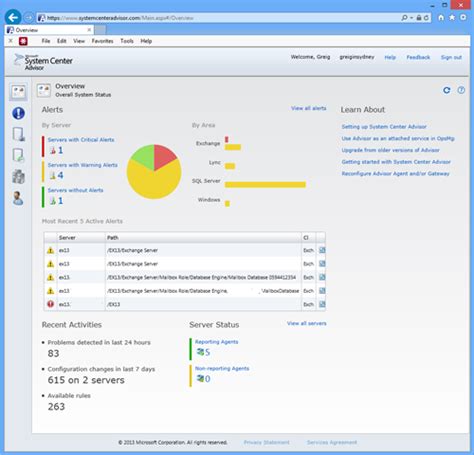Open the View menu
The height and width of the screenshot is (455, 474).
click(79, 41)
